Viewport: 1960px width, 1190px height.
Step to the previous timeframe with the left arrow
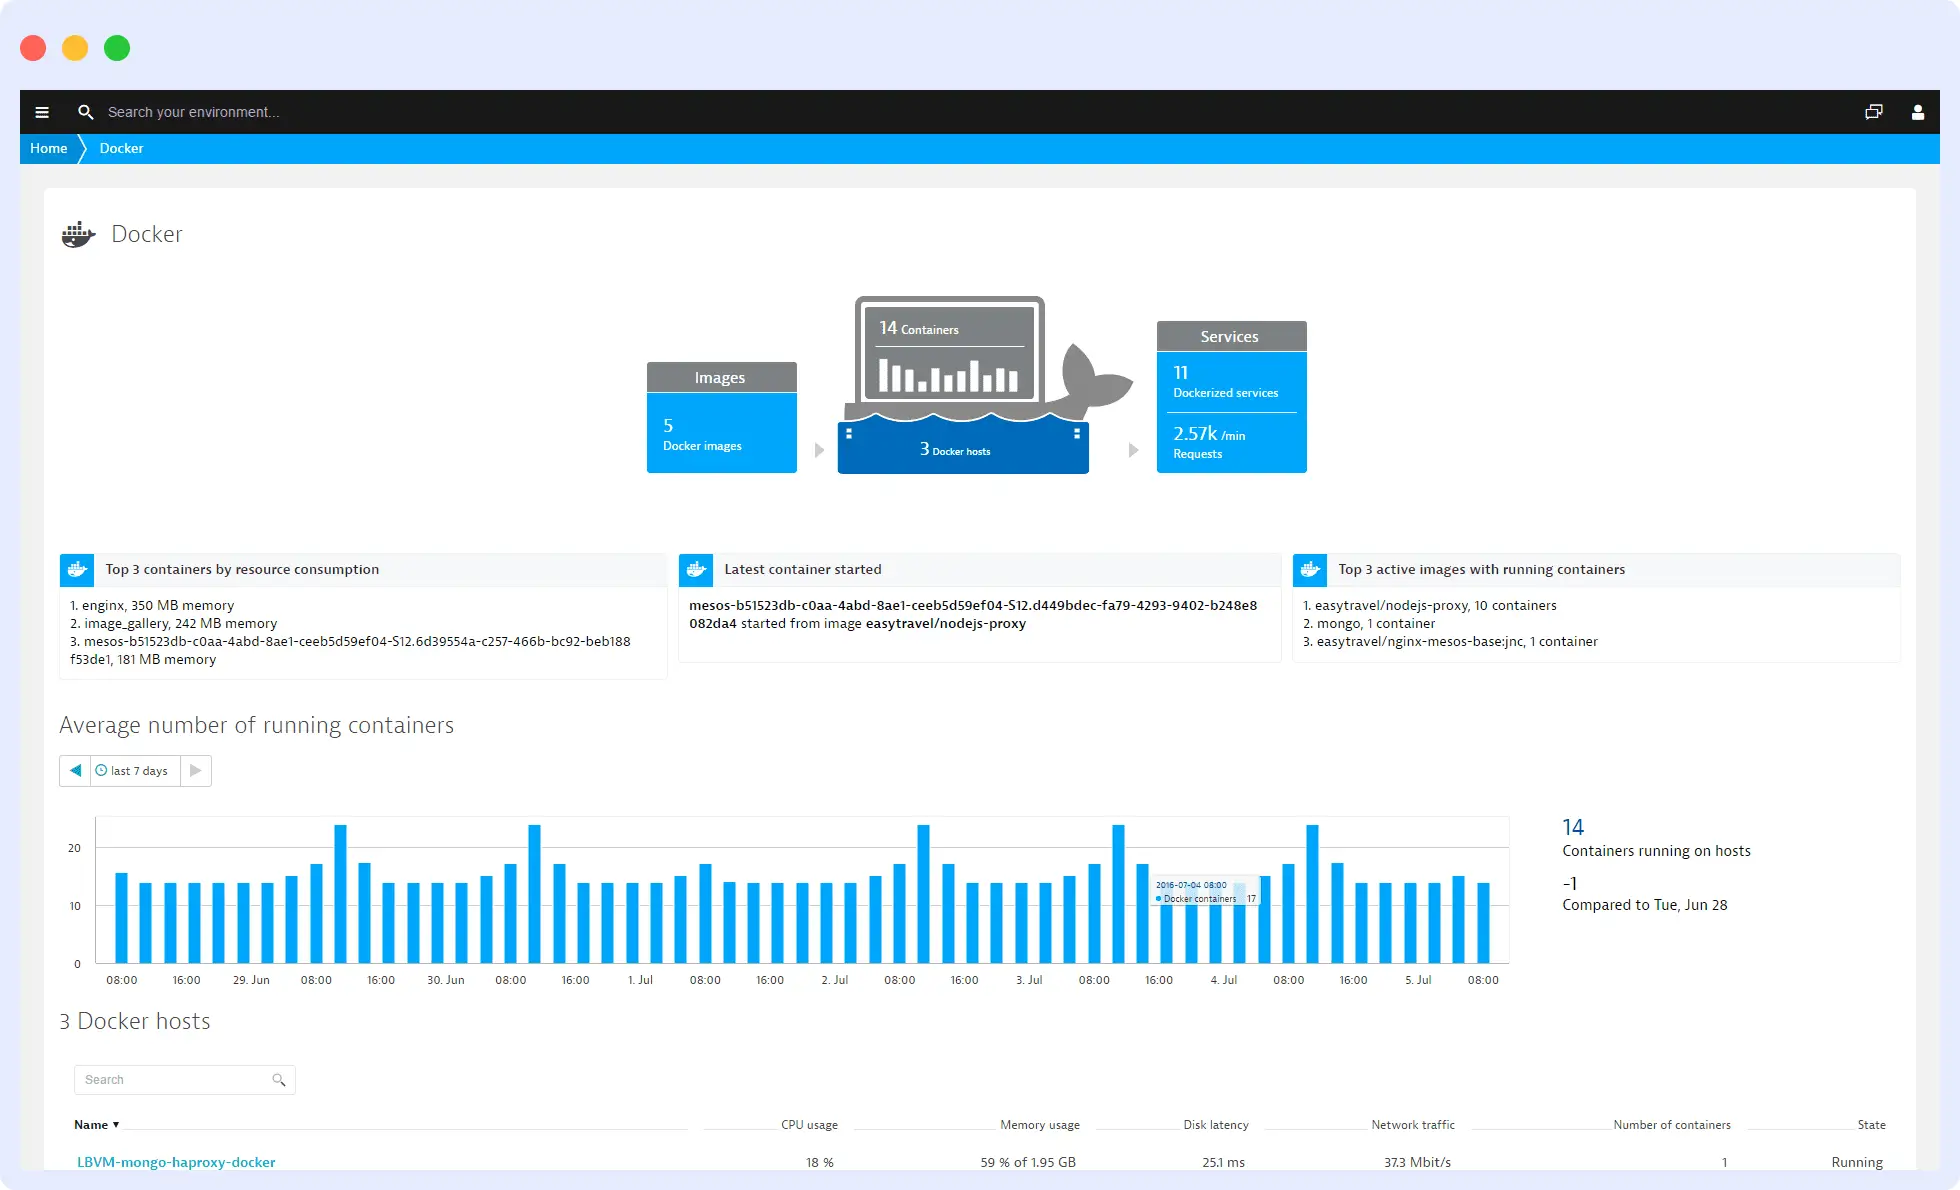click(x=75, y=770)
